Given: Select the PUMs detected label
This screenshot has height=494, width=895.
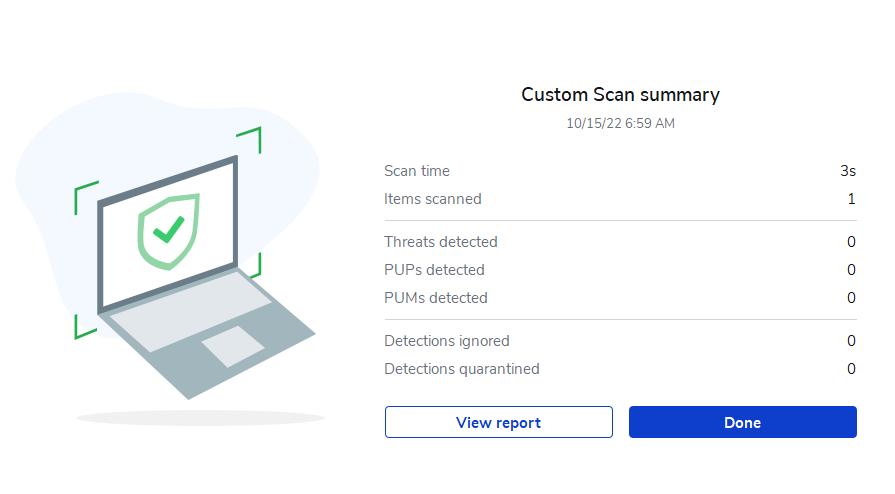Looking at the screenshot, I should tap(436, 298).
